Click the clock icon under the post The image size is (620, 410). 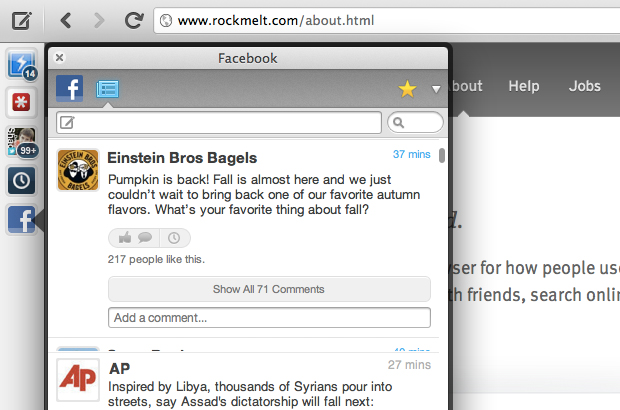point(174,238)
